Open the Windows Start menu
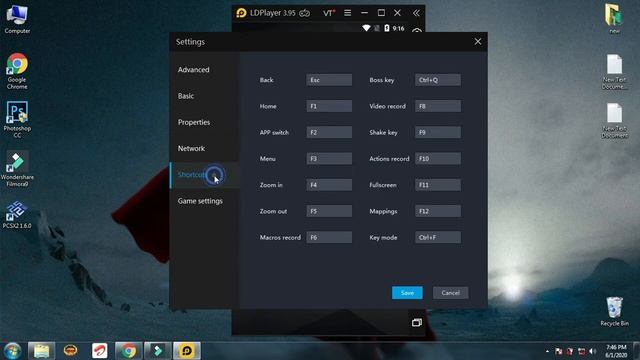The height and width of the screenshot is (360, 640). coord(12,351)
